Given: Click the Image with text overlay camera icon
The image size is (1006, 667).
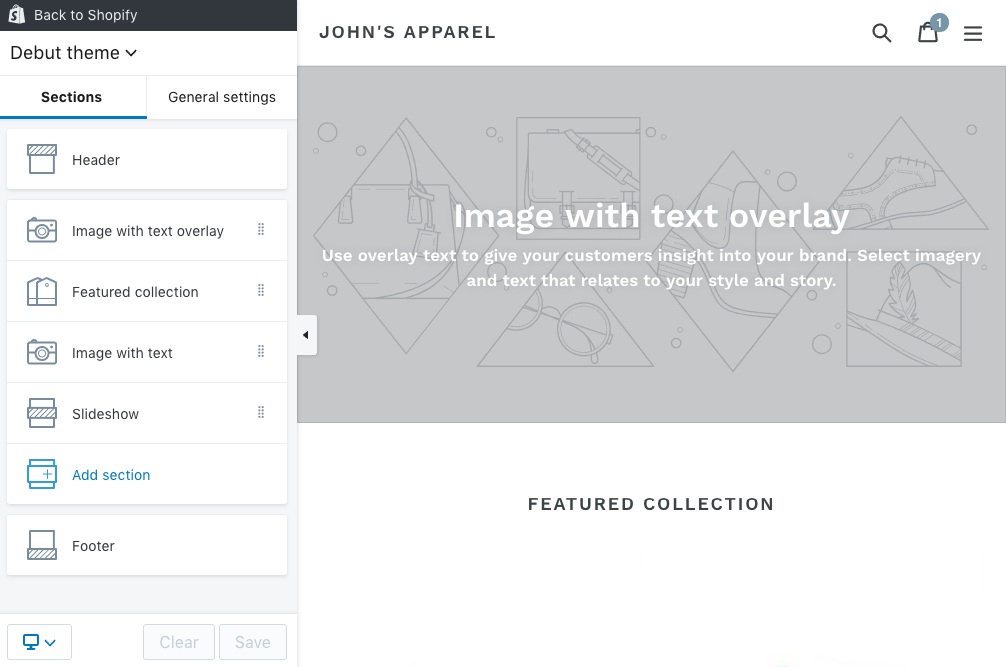Looking at the screenshot, I should [x=41, y=229].
